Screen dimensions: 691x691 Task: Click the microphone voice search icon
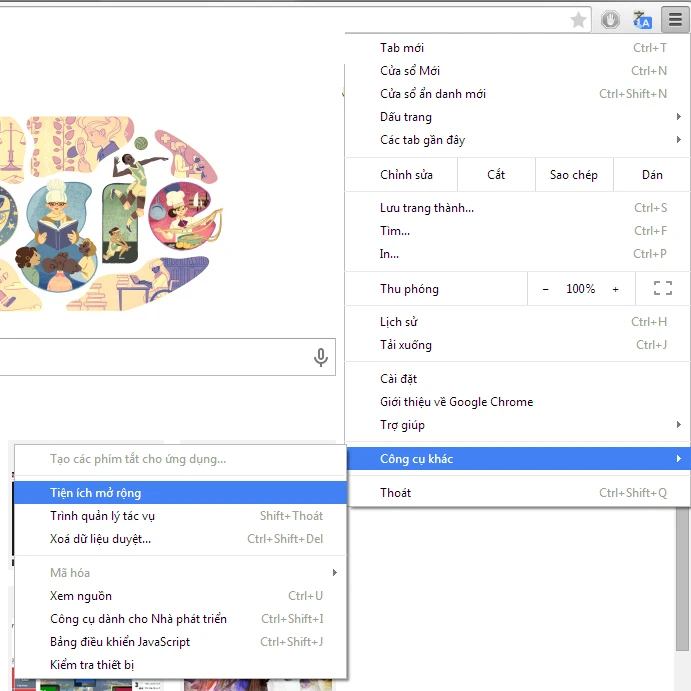click(x=321, y=357)
